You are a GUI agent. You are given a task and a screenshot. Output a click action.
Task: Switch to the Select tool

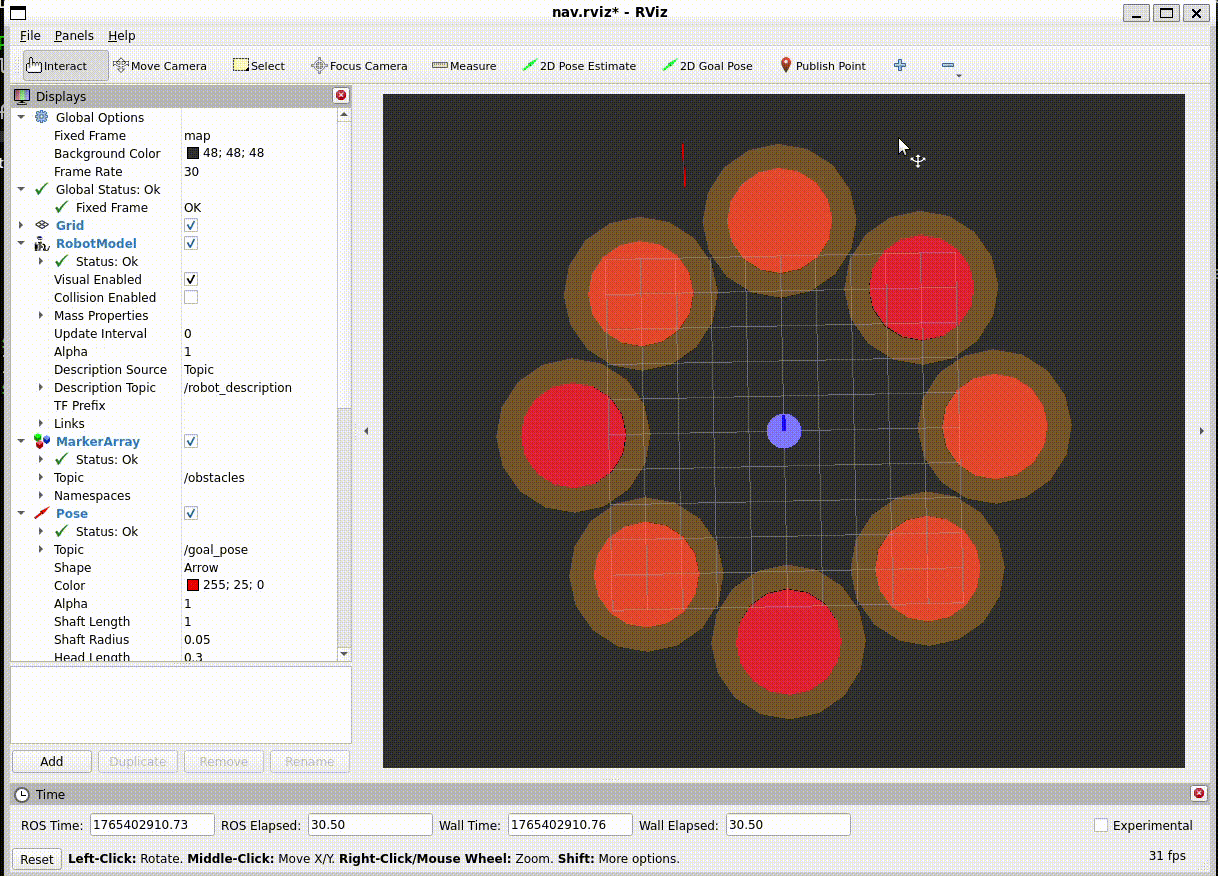(x=258, y=65)
